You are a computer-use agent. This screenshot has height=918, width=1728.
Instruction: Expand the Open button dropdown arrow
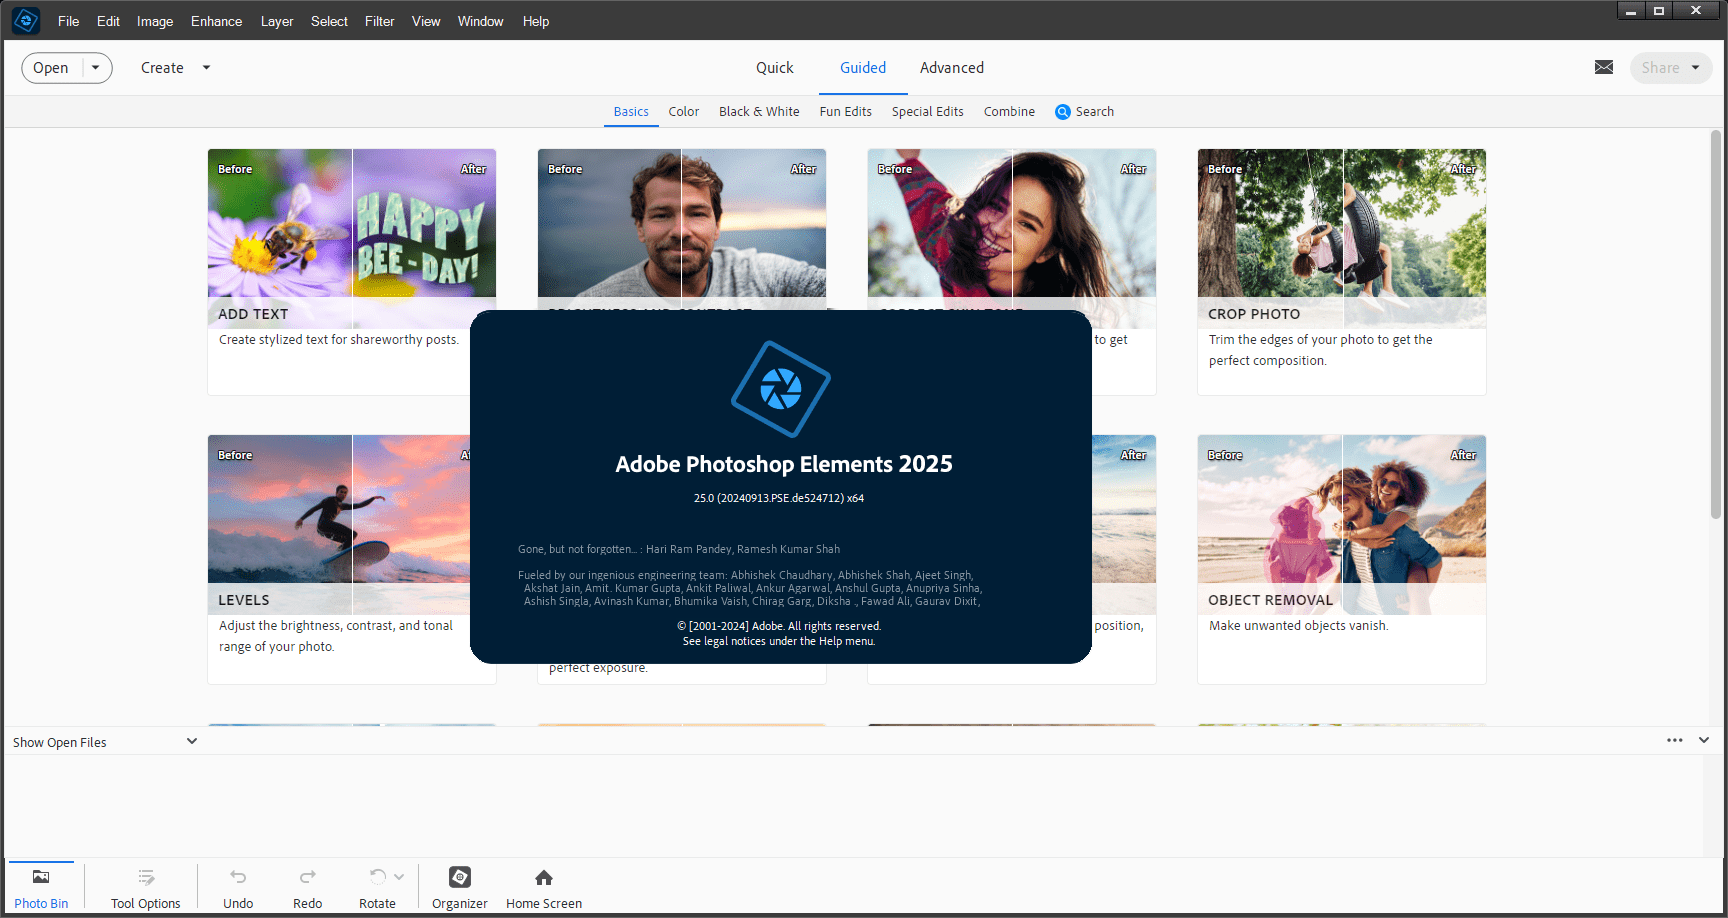[x=96, y=68]
